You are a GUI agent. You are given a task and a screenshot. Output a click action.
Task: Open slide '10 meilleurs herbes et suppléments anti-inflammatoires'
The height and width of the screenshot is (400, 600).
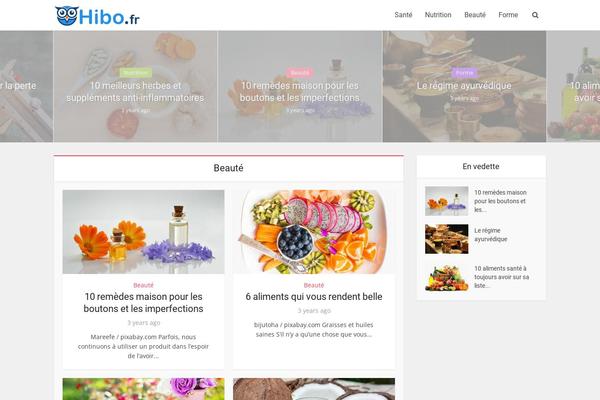[x=135, y=91]
